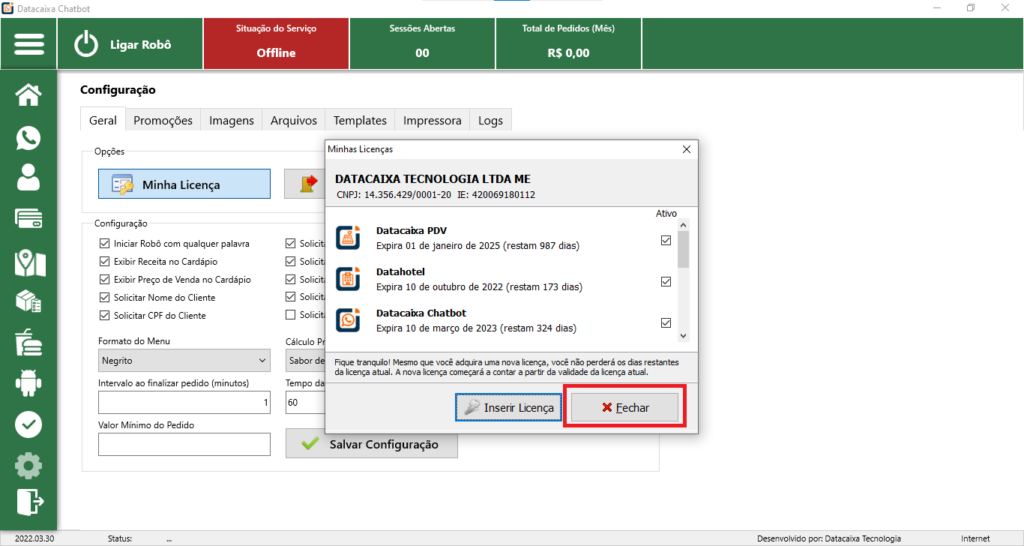The height and width of the screenshot is (546, 1024).
Task: Click the Inserir Licença button
Action: pyautogui.click(x=508, y=408)
